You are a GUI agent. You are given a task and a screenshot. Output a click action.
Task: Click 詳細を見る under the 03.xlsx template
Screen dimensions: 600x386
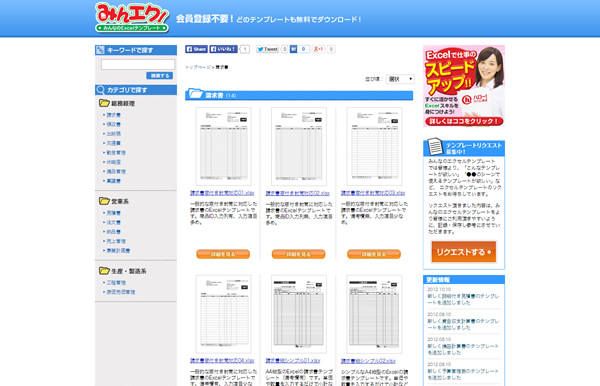pyautogui.click(x=374, y=254)
